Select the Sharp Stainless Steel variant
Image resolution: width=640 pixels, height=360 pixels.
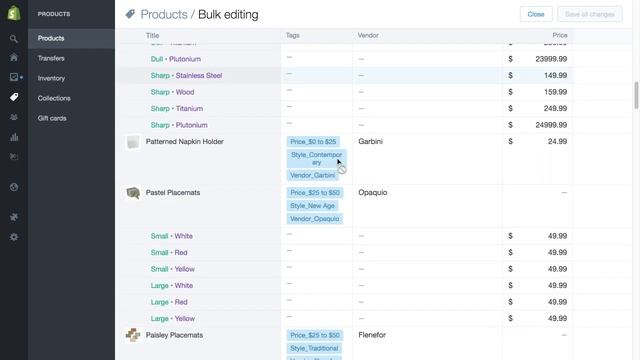tap(186, 76)
